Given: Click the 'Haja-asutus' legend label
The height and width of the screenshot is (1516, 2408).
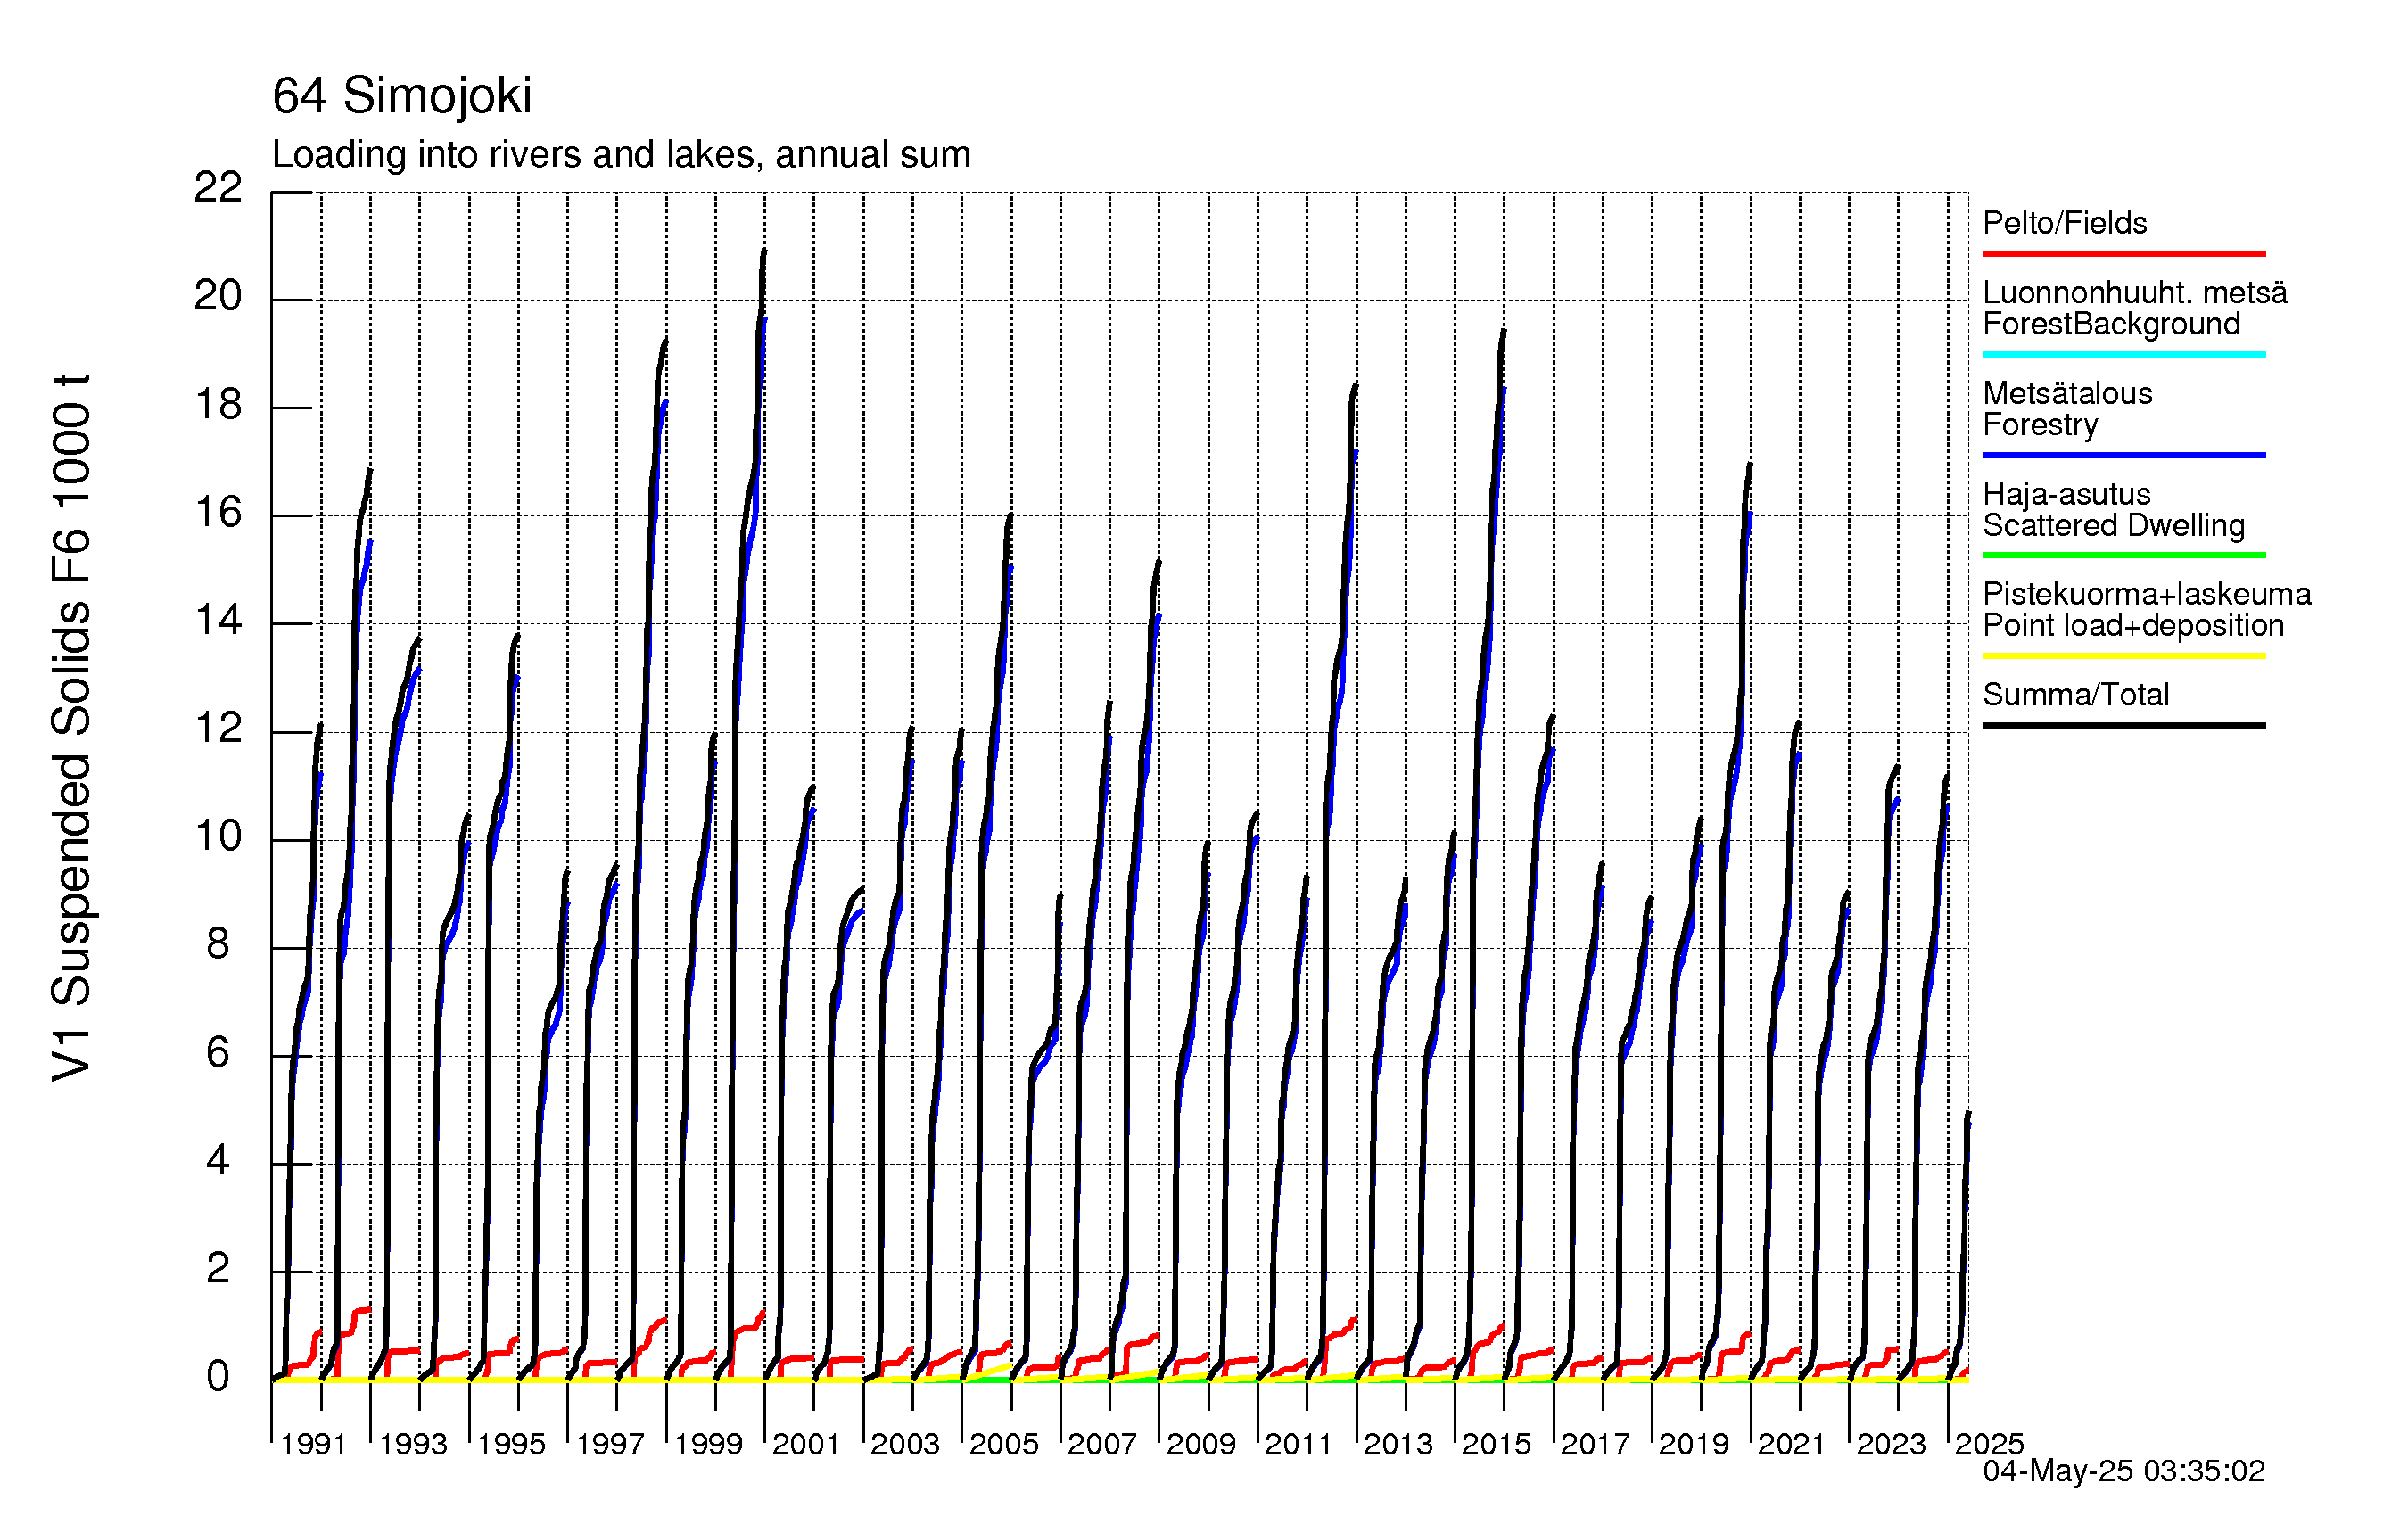Looking at the screenshot, I should coord(2066,494).
